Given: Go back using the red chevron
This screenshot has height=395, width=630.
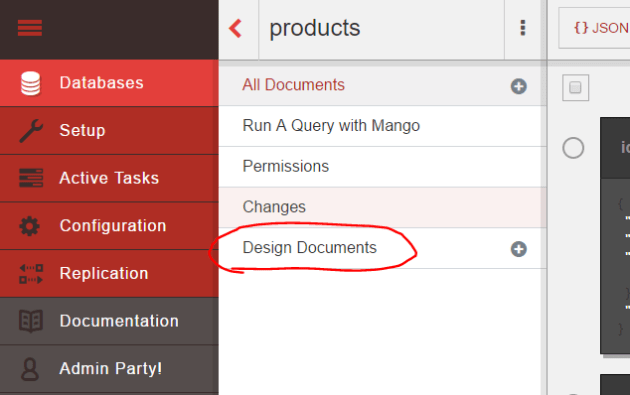Looking at the screenshot, I should point(236,29).
